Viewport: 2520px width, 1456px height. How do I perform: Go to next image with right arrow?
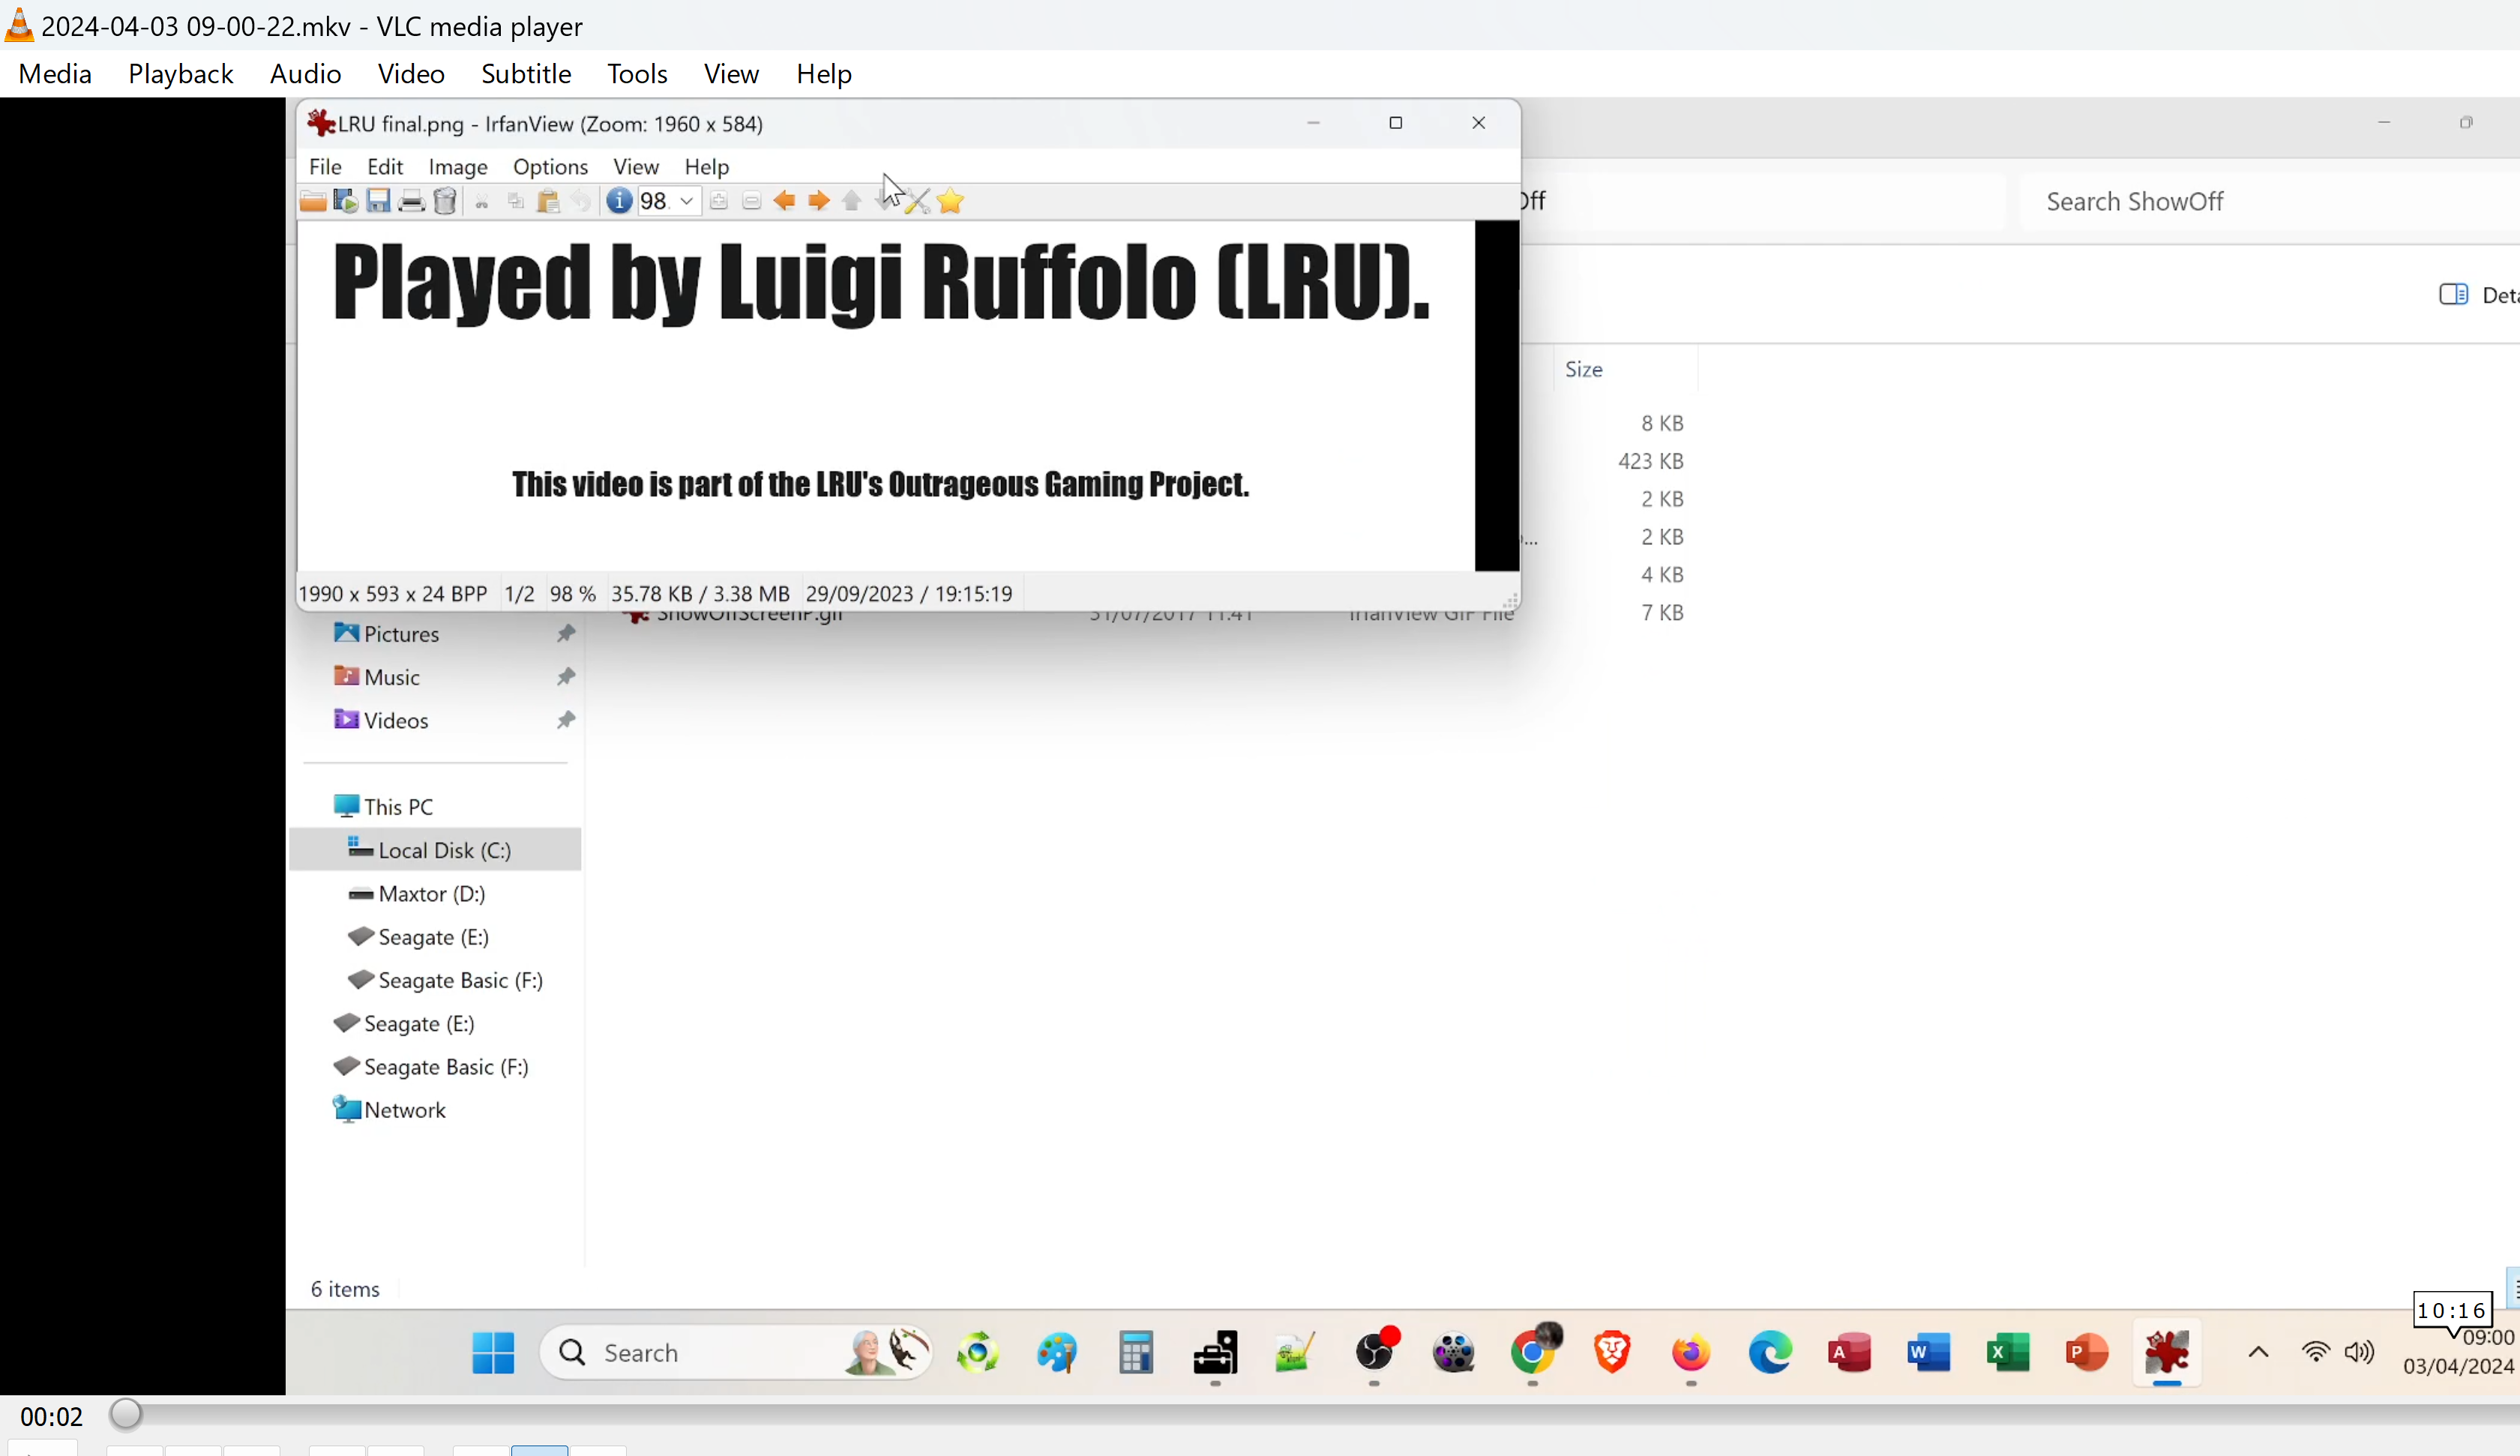point(818,201)
